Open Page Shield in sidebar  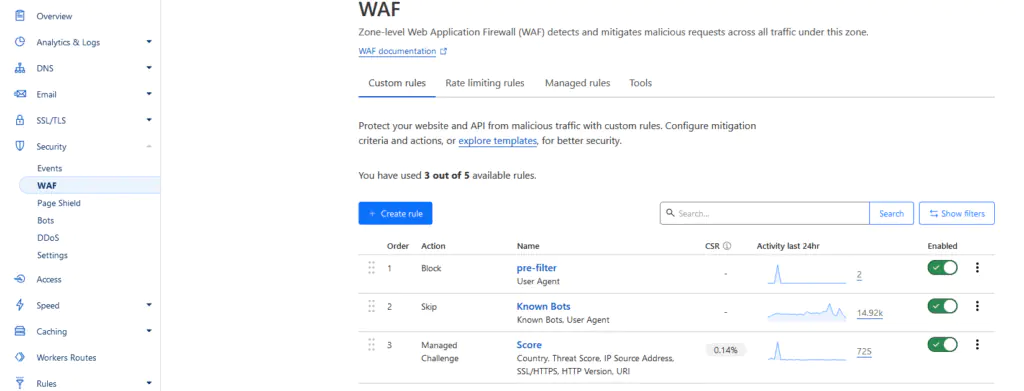(x=59, y=203)
